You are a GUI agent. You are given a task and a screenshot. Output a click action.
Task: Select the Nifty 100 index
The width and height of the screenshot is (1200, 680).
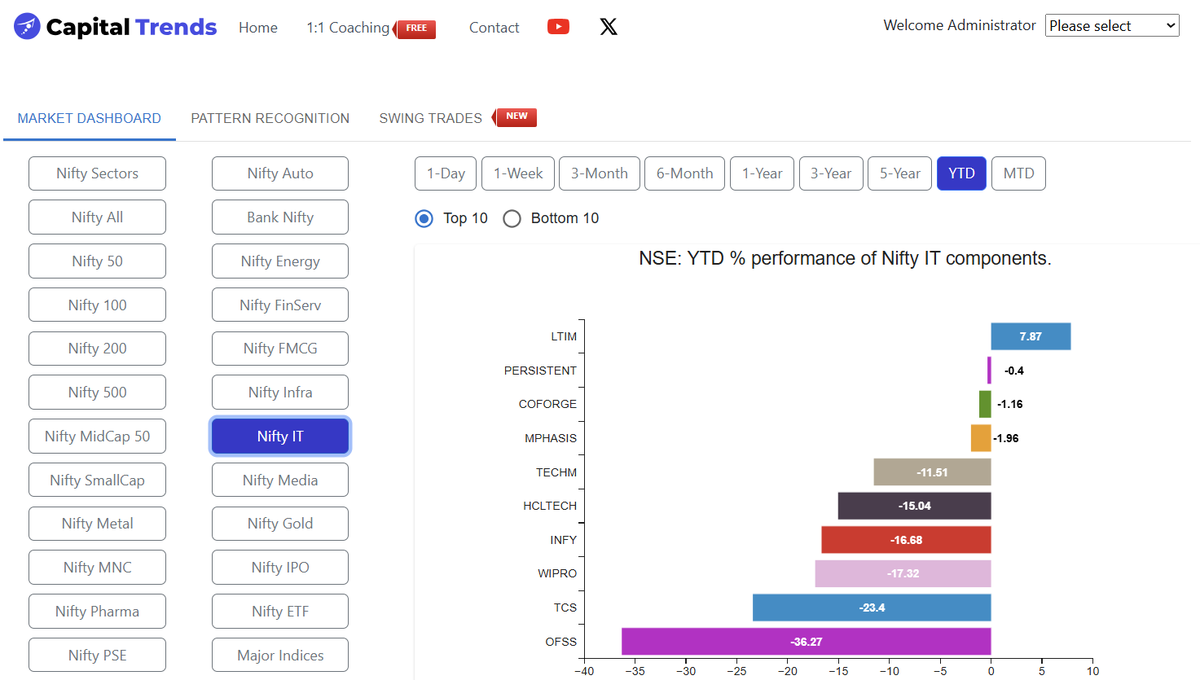pyautogui.click(x=97, y=305)
